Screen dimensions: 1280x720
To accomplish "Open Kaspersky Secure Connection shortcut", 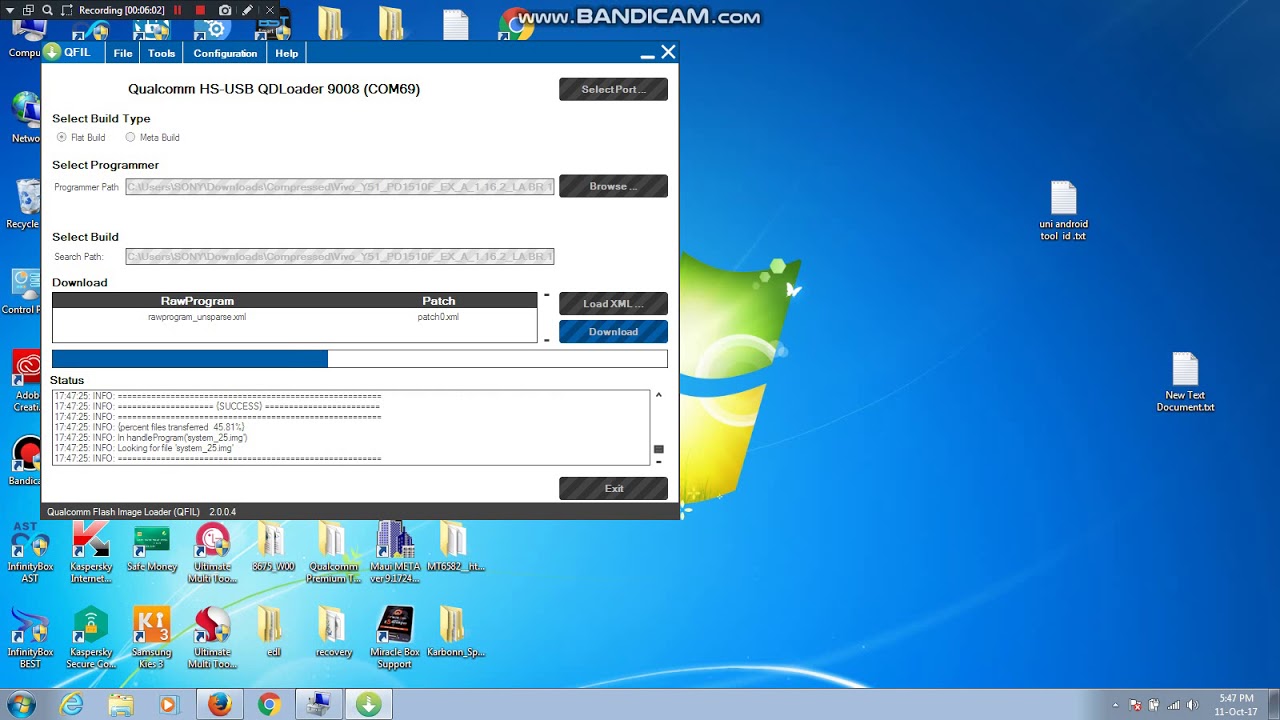I will (91, 638).
